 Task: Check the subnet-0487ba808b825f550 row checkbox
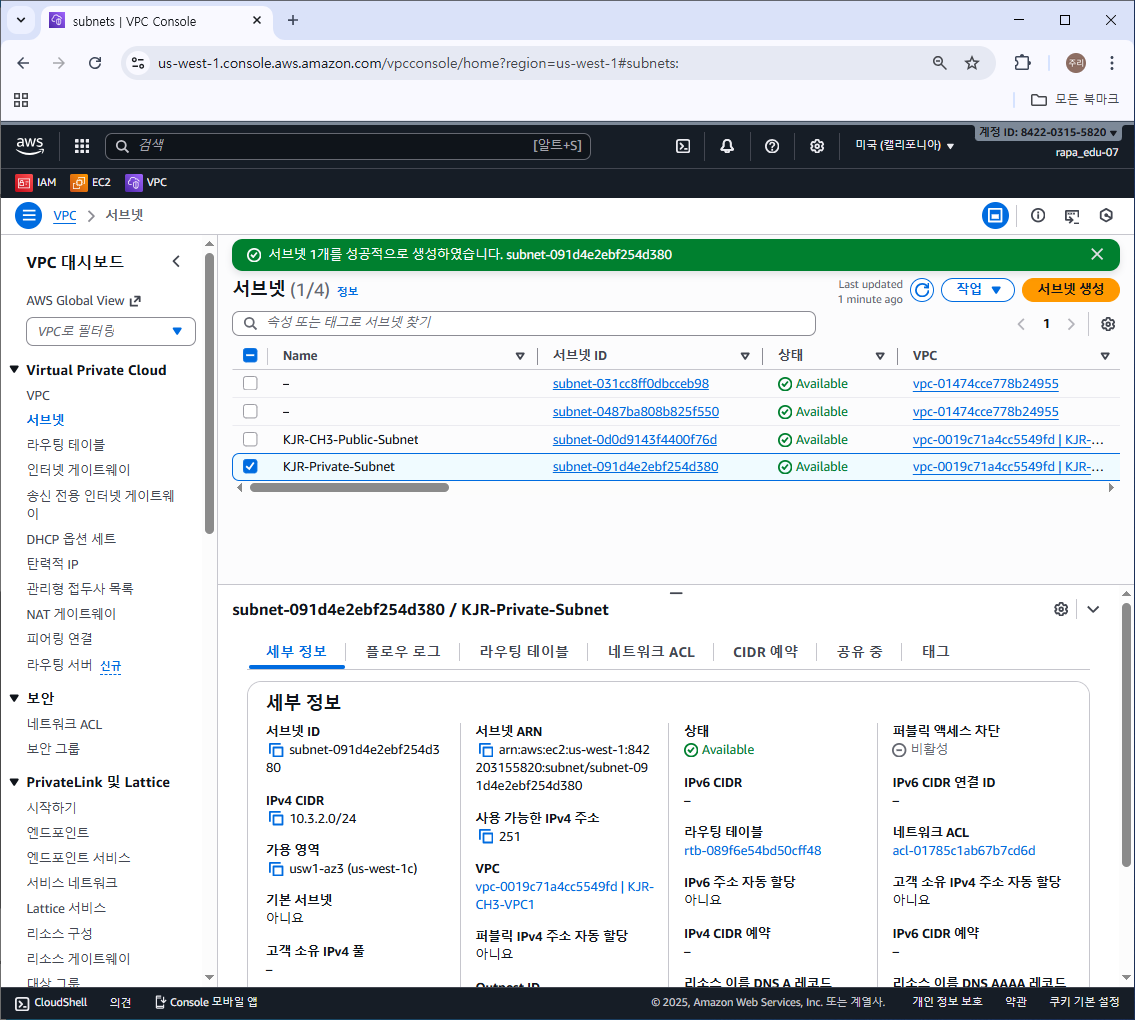click(250, 411)
